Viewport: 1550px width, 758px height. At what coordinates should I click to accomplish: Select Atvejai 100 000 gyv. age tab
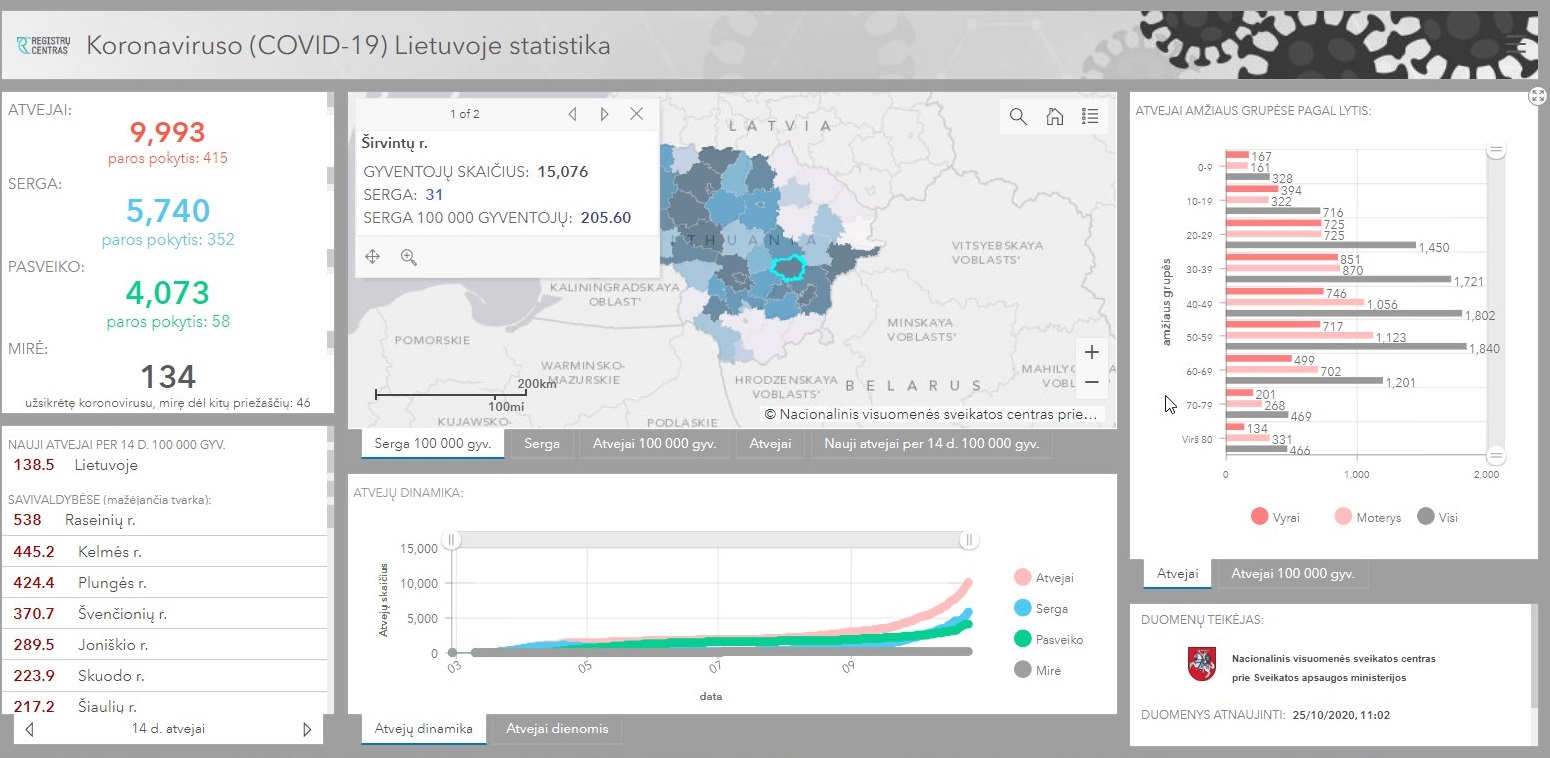point(1292,574)
